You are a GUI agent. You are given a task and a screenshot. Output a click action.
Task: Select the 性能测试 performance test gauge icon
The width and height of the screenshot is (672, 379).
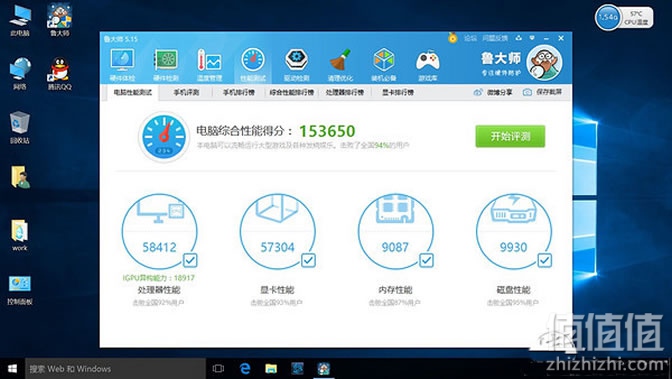click(x=253, y=65)
